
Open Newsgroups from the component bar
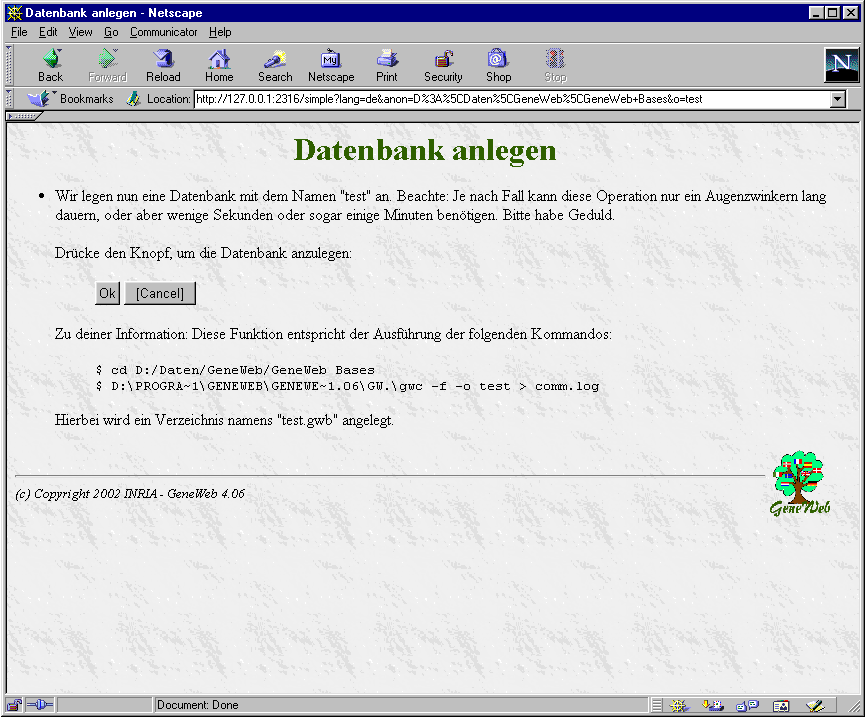pos(747,706)
